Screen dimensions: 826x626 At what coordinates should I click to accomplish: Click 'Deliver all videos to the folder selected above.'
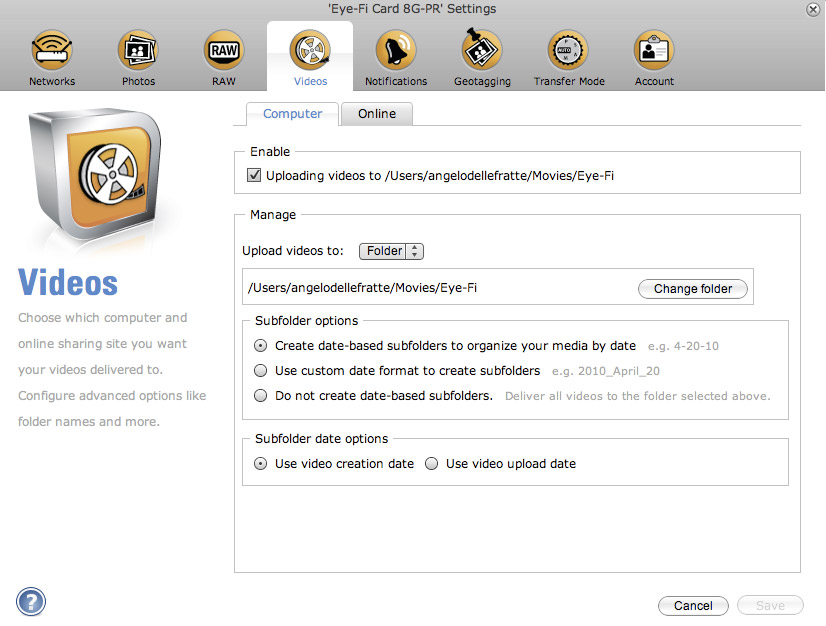[x=637, y=396]
